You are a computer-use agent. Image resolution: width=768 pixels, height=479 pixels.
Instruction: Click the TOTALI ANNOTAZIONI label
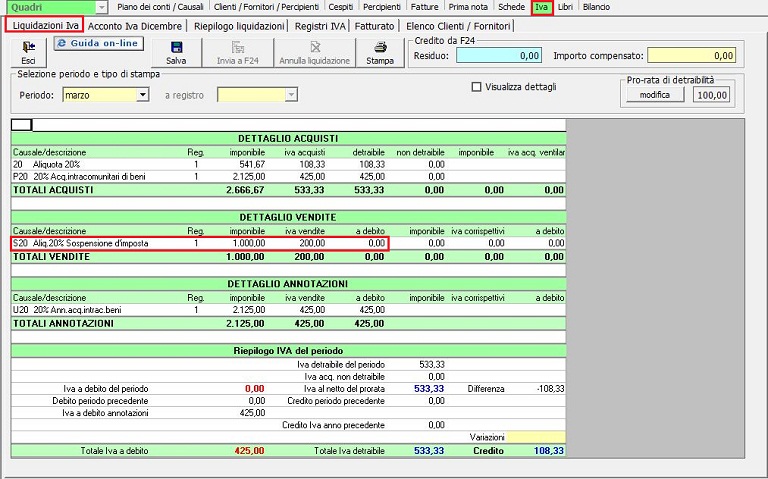tap(63, 323)
